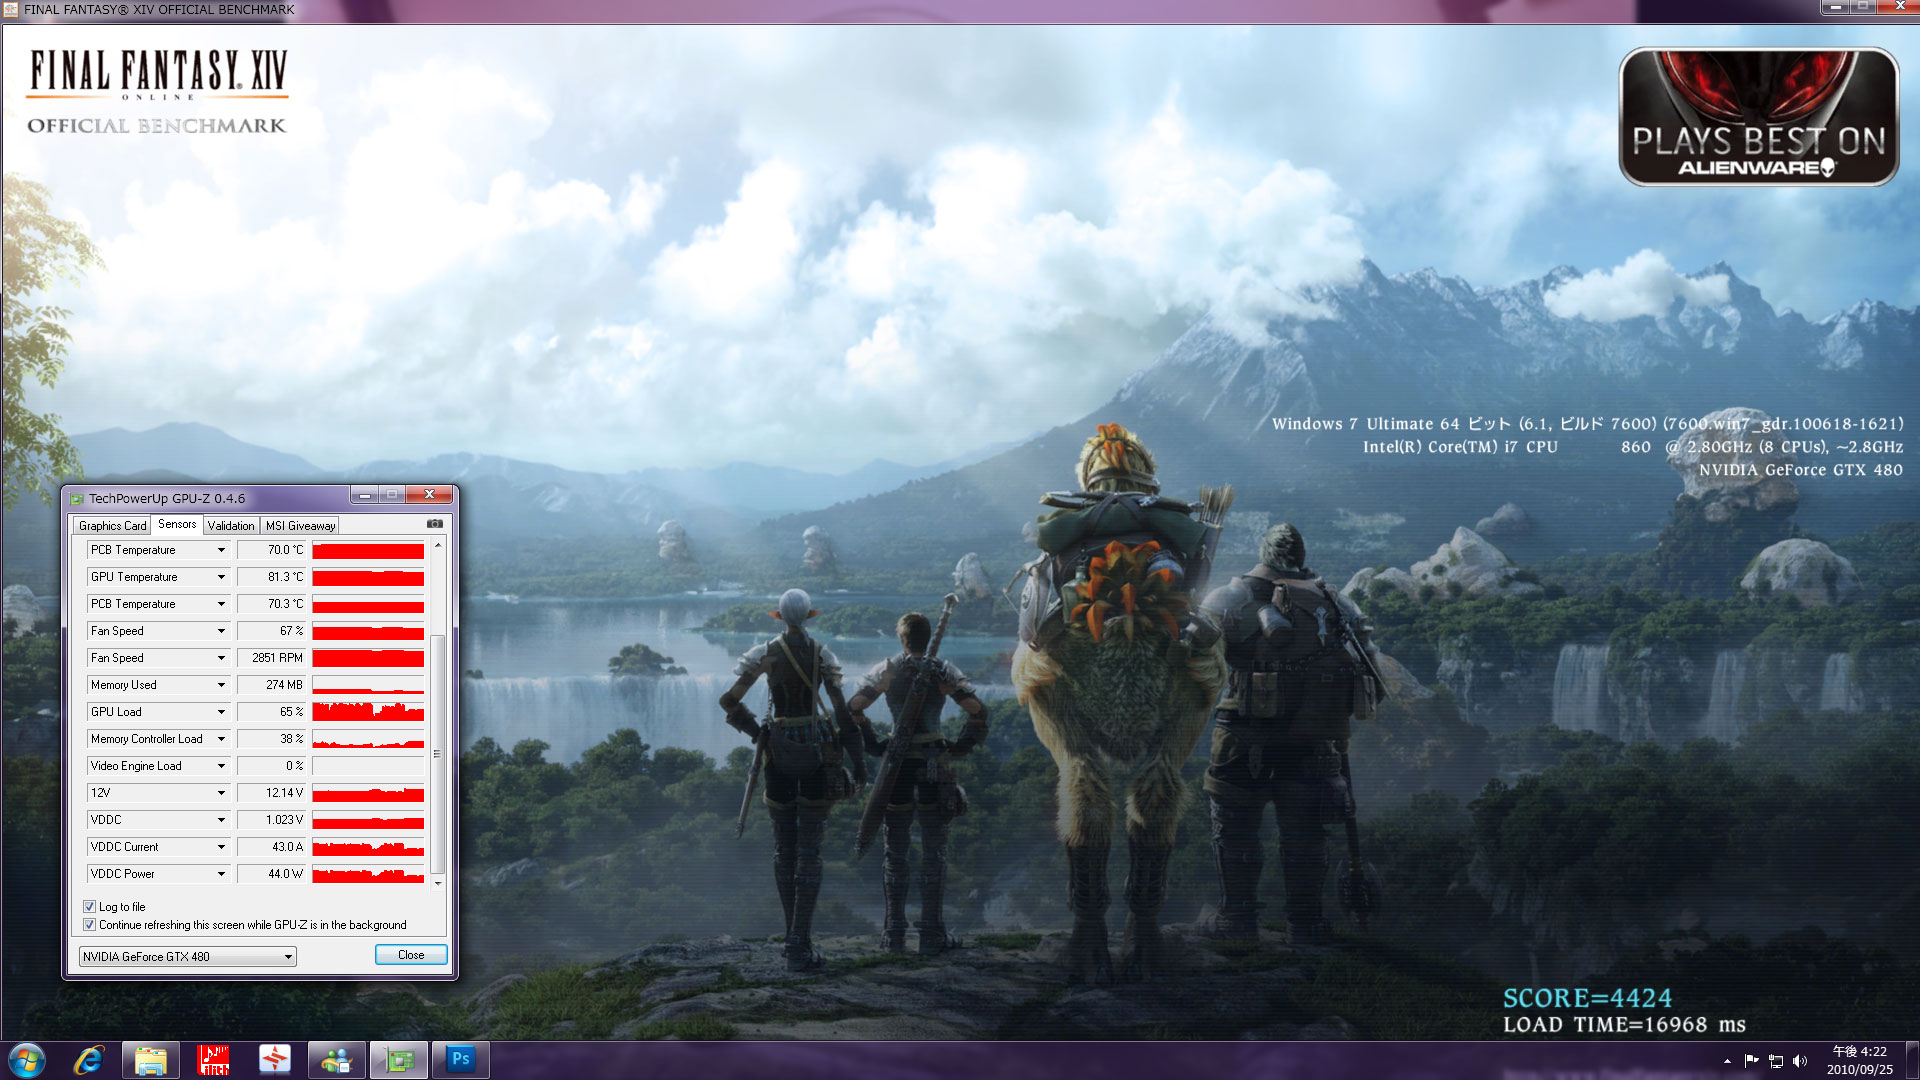Open the Action Center flag icon
Screen dimensions: 1920x1080
coord(1751,1061)
